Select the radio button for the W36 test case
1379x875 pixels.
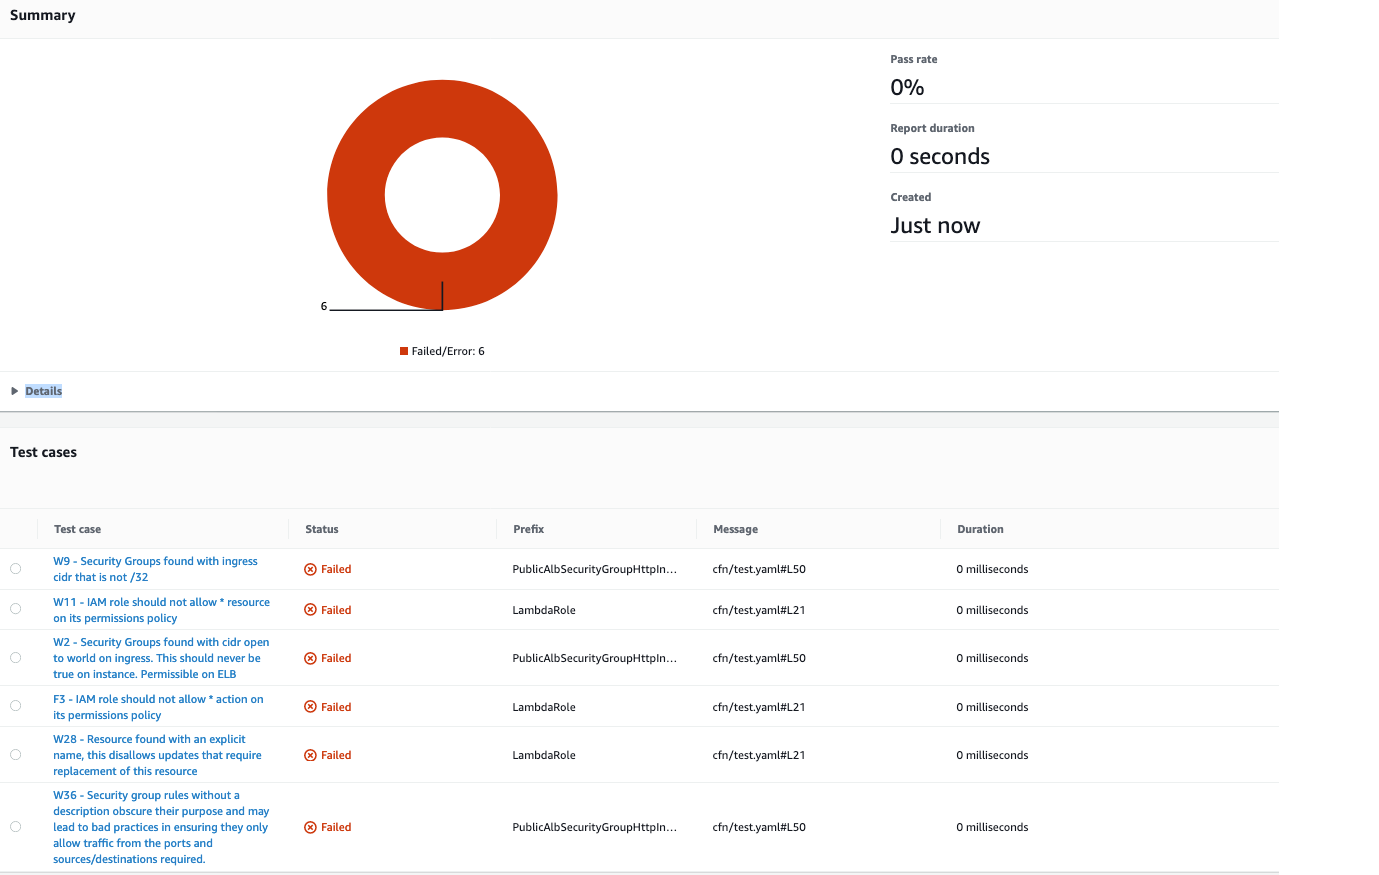(15, 826)
